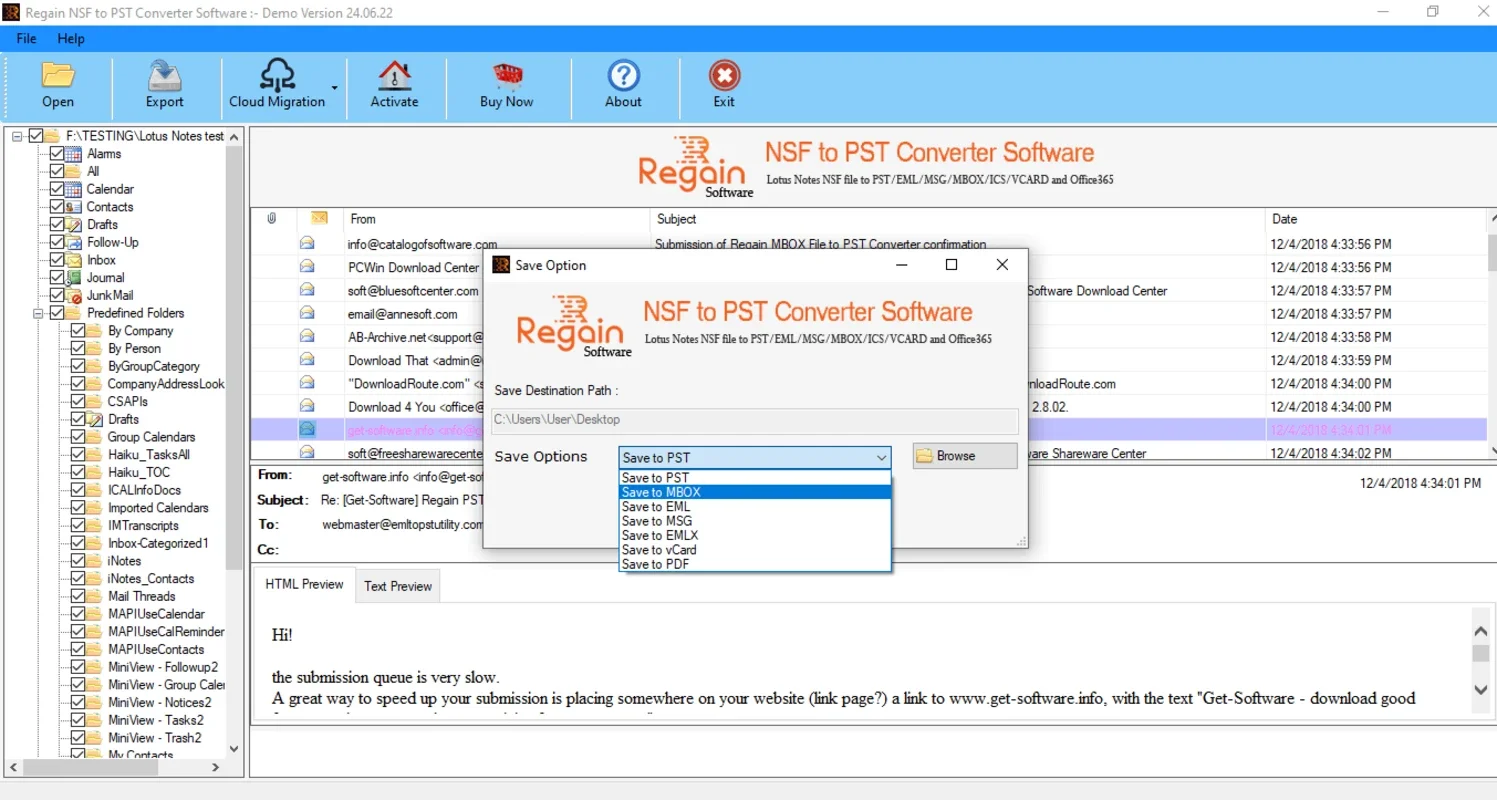The image size is (1497, 800).
Task: Toggle the Mail Threads checkbox
Action: pos(77,596)
